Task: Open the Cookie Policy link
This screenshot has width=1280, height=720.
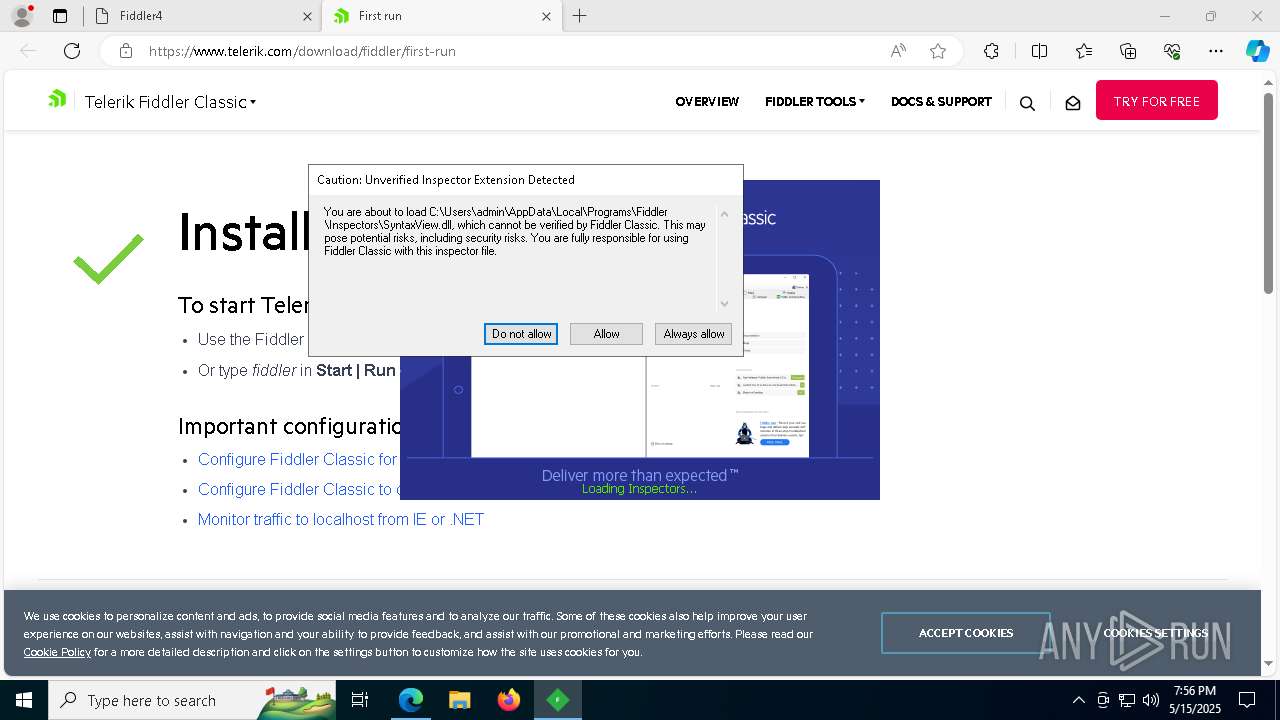Action: tap(57, 652)
